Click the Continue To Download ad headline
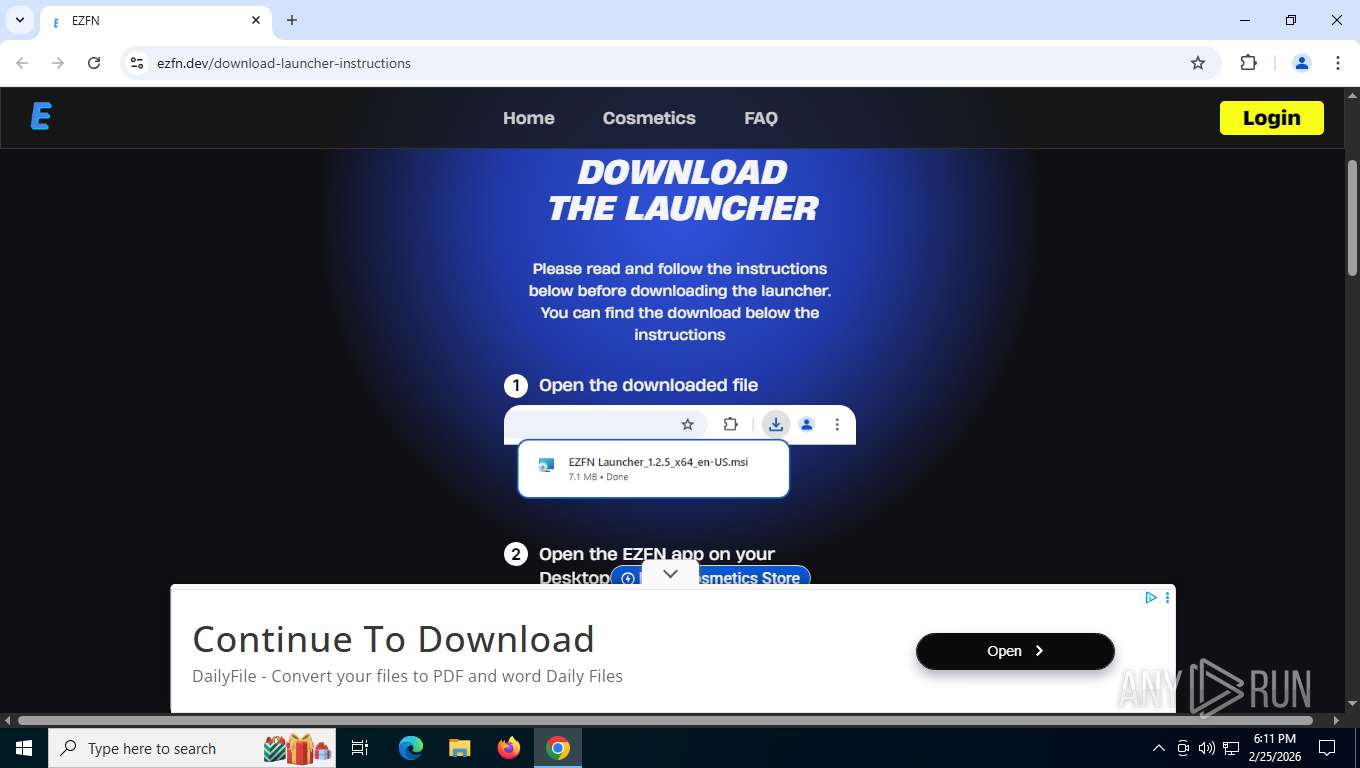Image resolution: width=1360 pixels, height=768 pixels. click(x=393, y=639)
